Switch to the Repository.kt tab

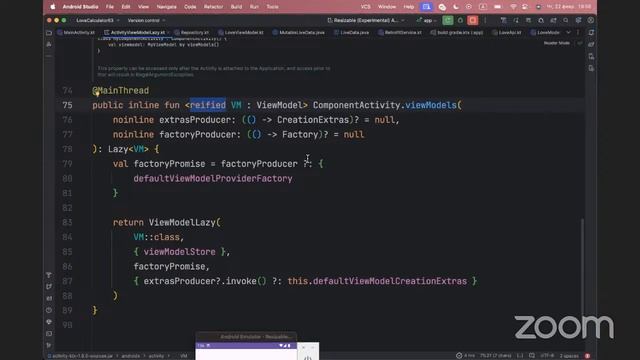coord(191,33)
